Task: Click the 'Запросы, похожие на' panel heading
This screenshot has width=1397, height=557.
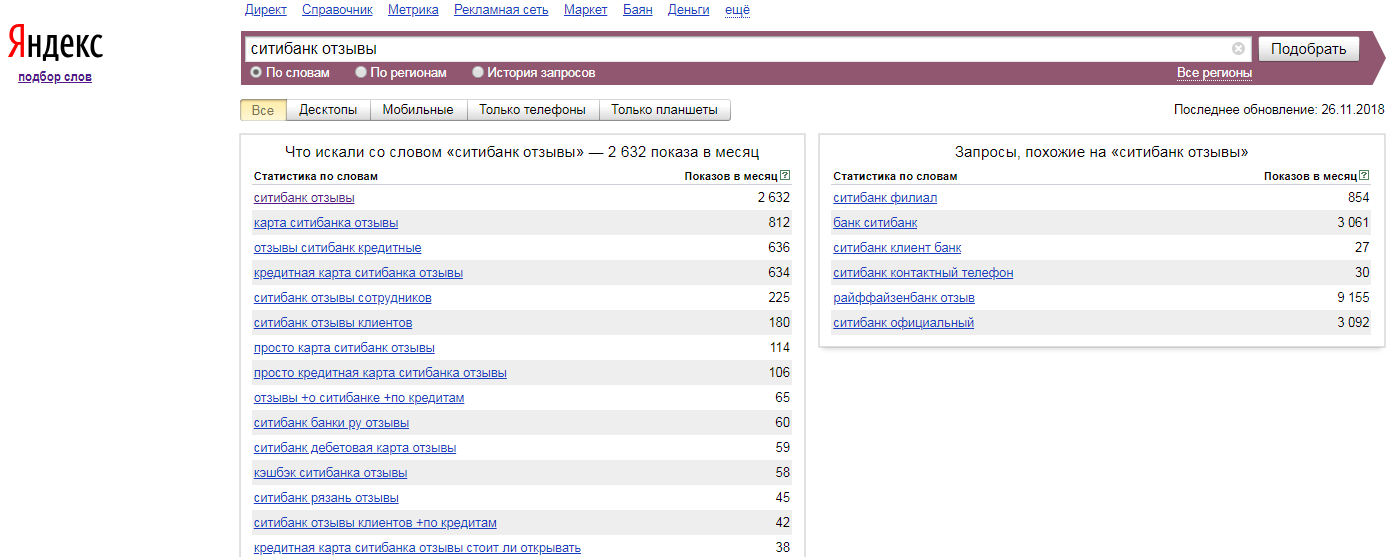Action: (x=1101, y=153)
